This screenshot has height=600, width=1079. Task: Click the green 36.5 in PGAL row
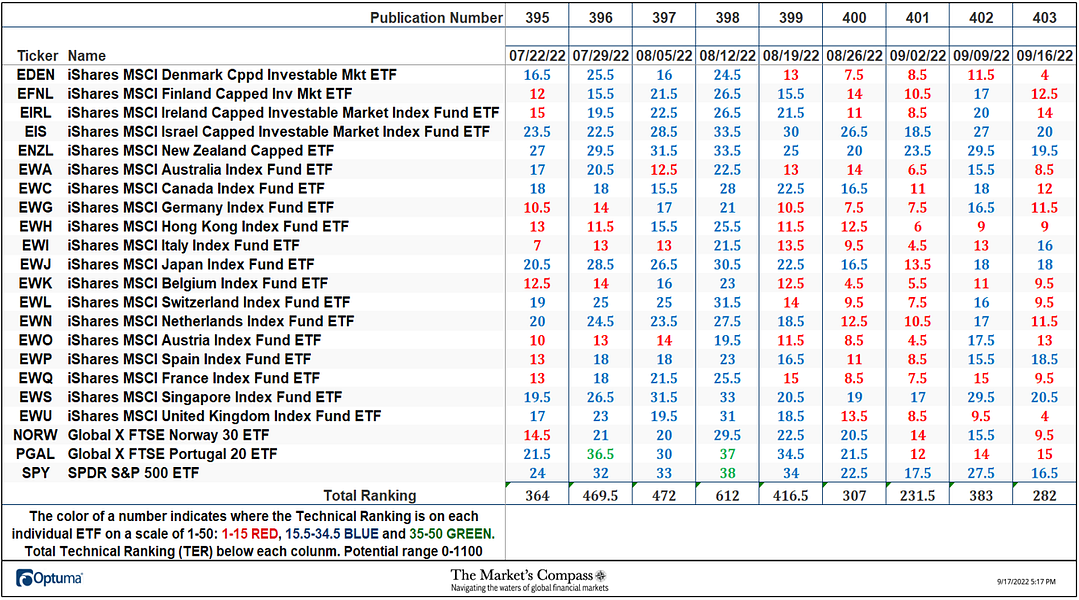click(601, 454)
